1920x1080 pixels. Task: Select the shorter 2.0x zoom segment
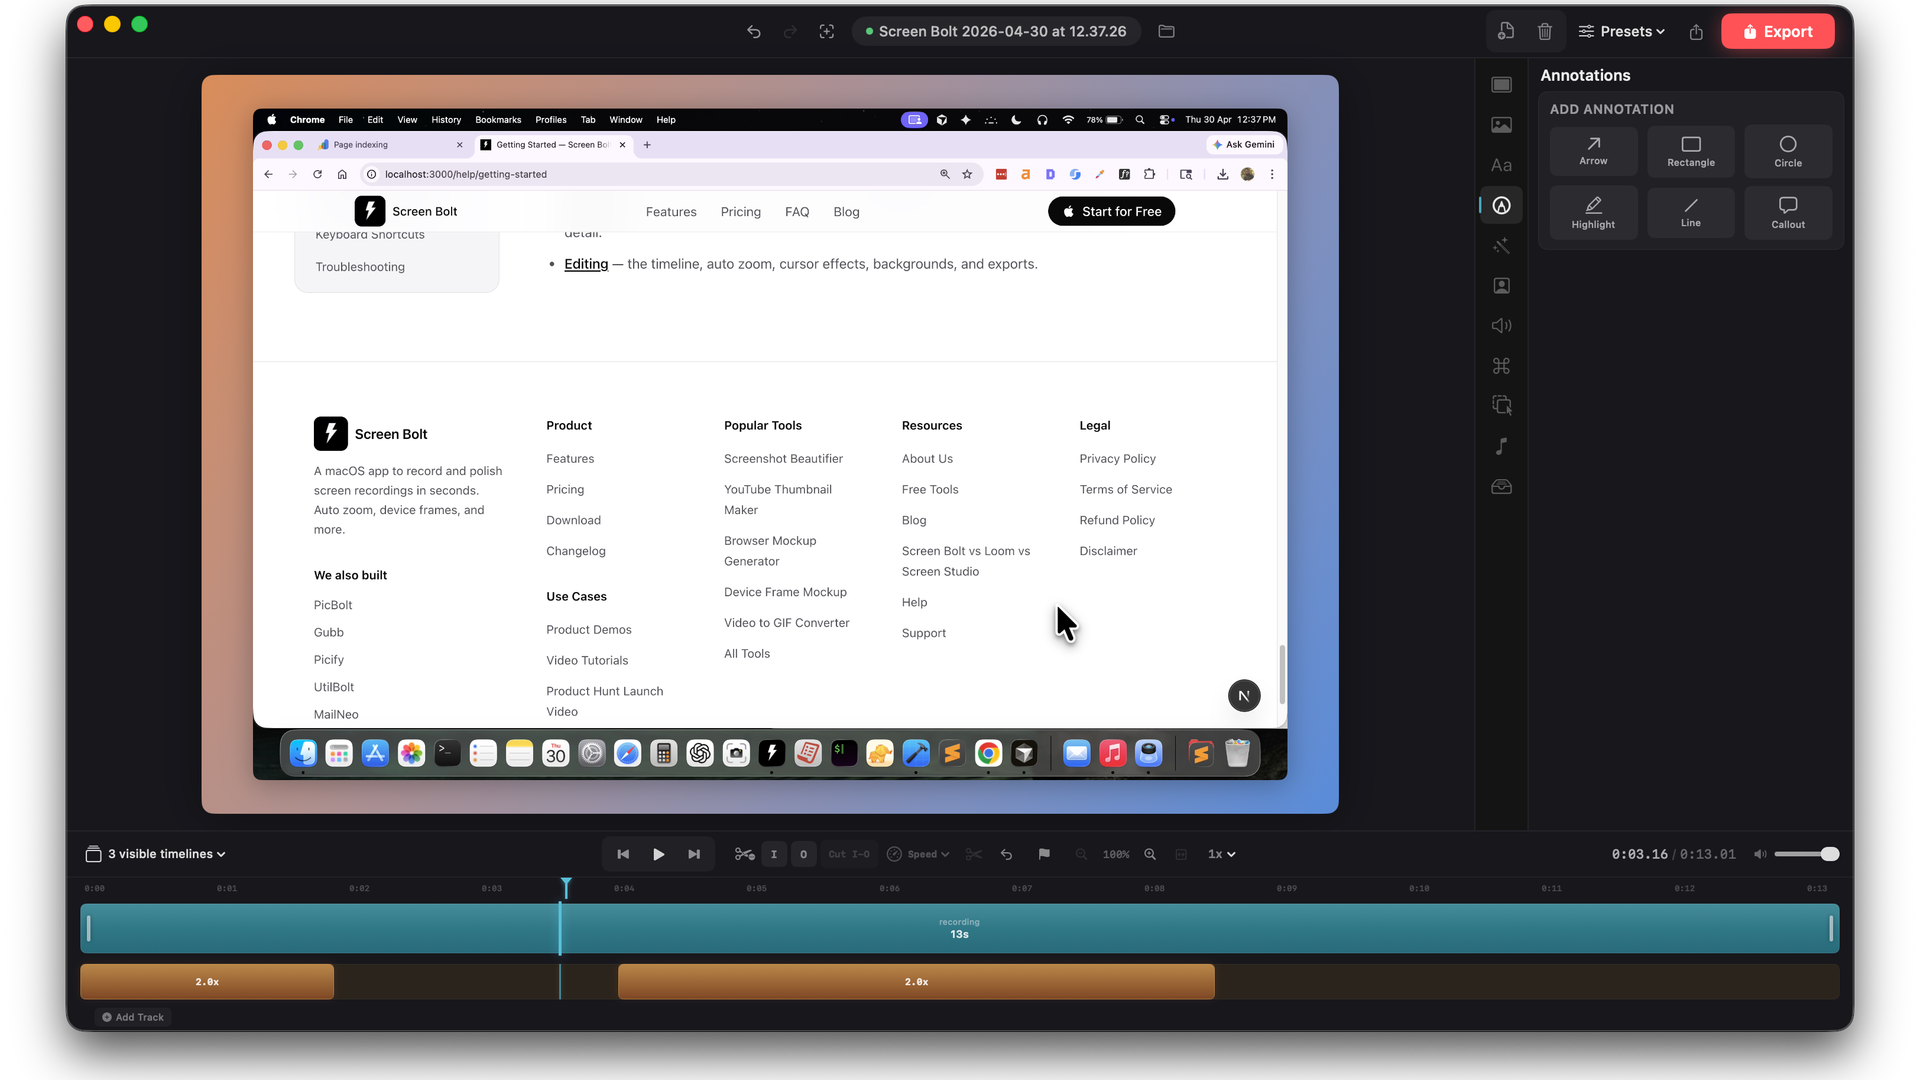coord(207,982)
